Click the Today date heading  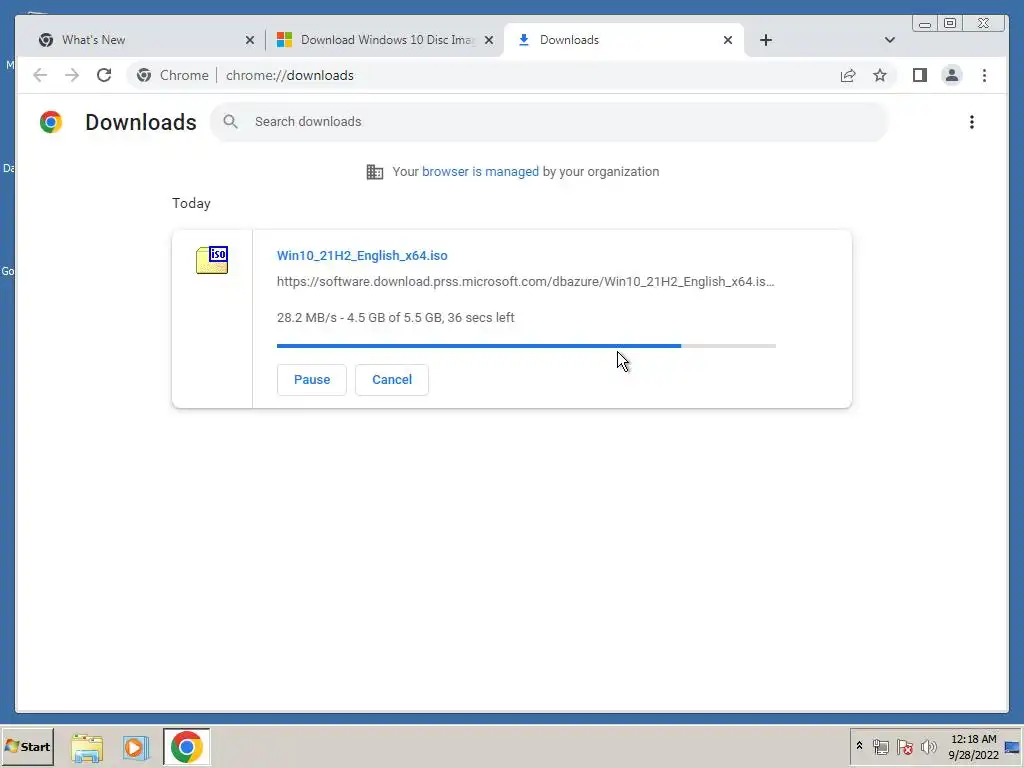click(191, 203)
